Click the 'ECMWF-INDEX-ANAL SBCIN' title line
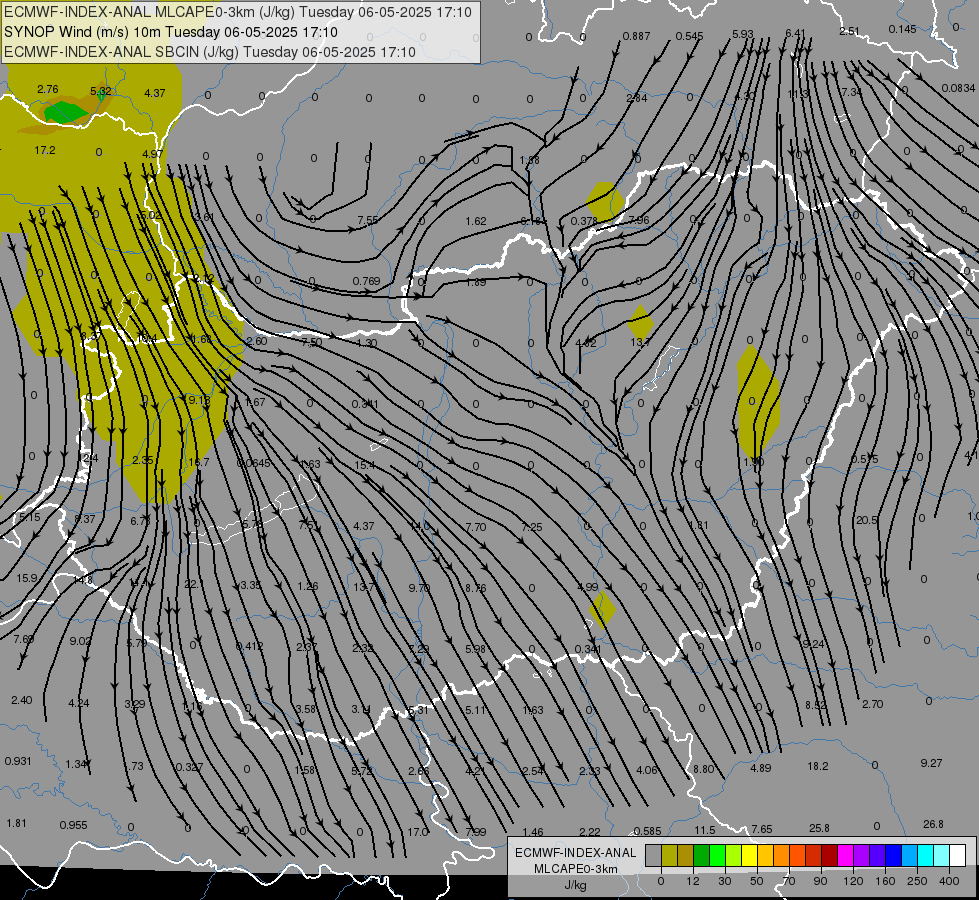This screenshot has width=979, height=900. [210, 52]
